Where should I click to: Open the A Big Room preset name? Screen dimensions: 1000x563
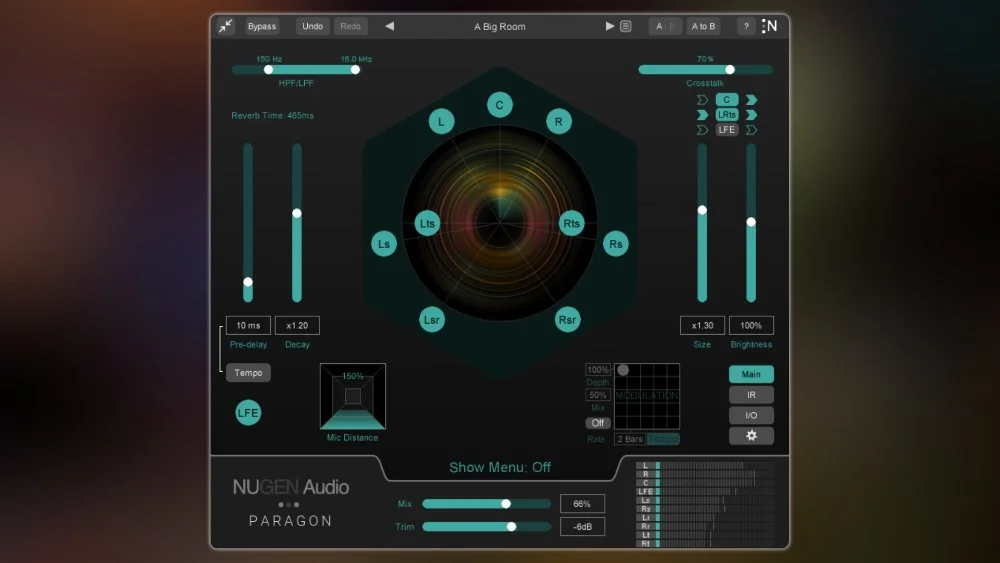click(x=499, y=27)
